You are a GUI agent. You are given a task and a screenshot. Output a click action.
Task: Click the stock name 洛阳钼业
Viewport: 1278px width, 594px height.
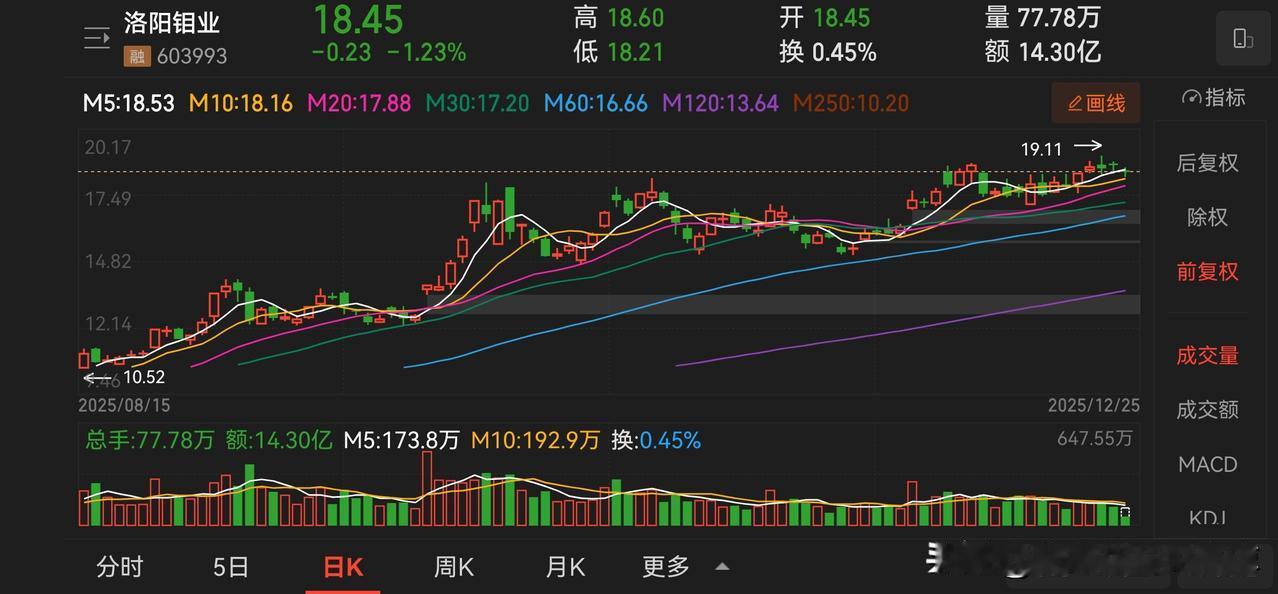coord(172,23)
